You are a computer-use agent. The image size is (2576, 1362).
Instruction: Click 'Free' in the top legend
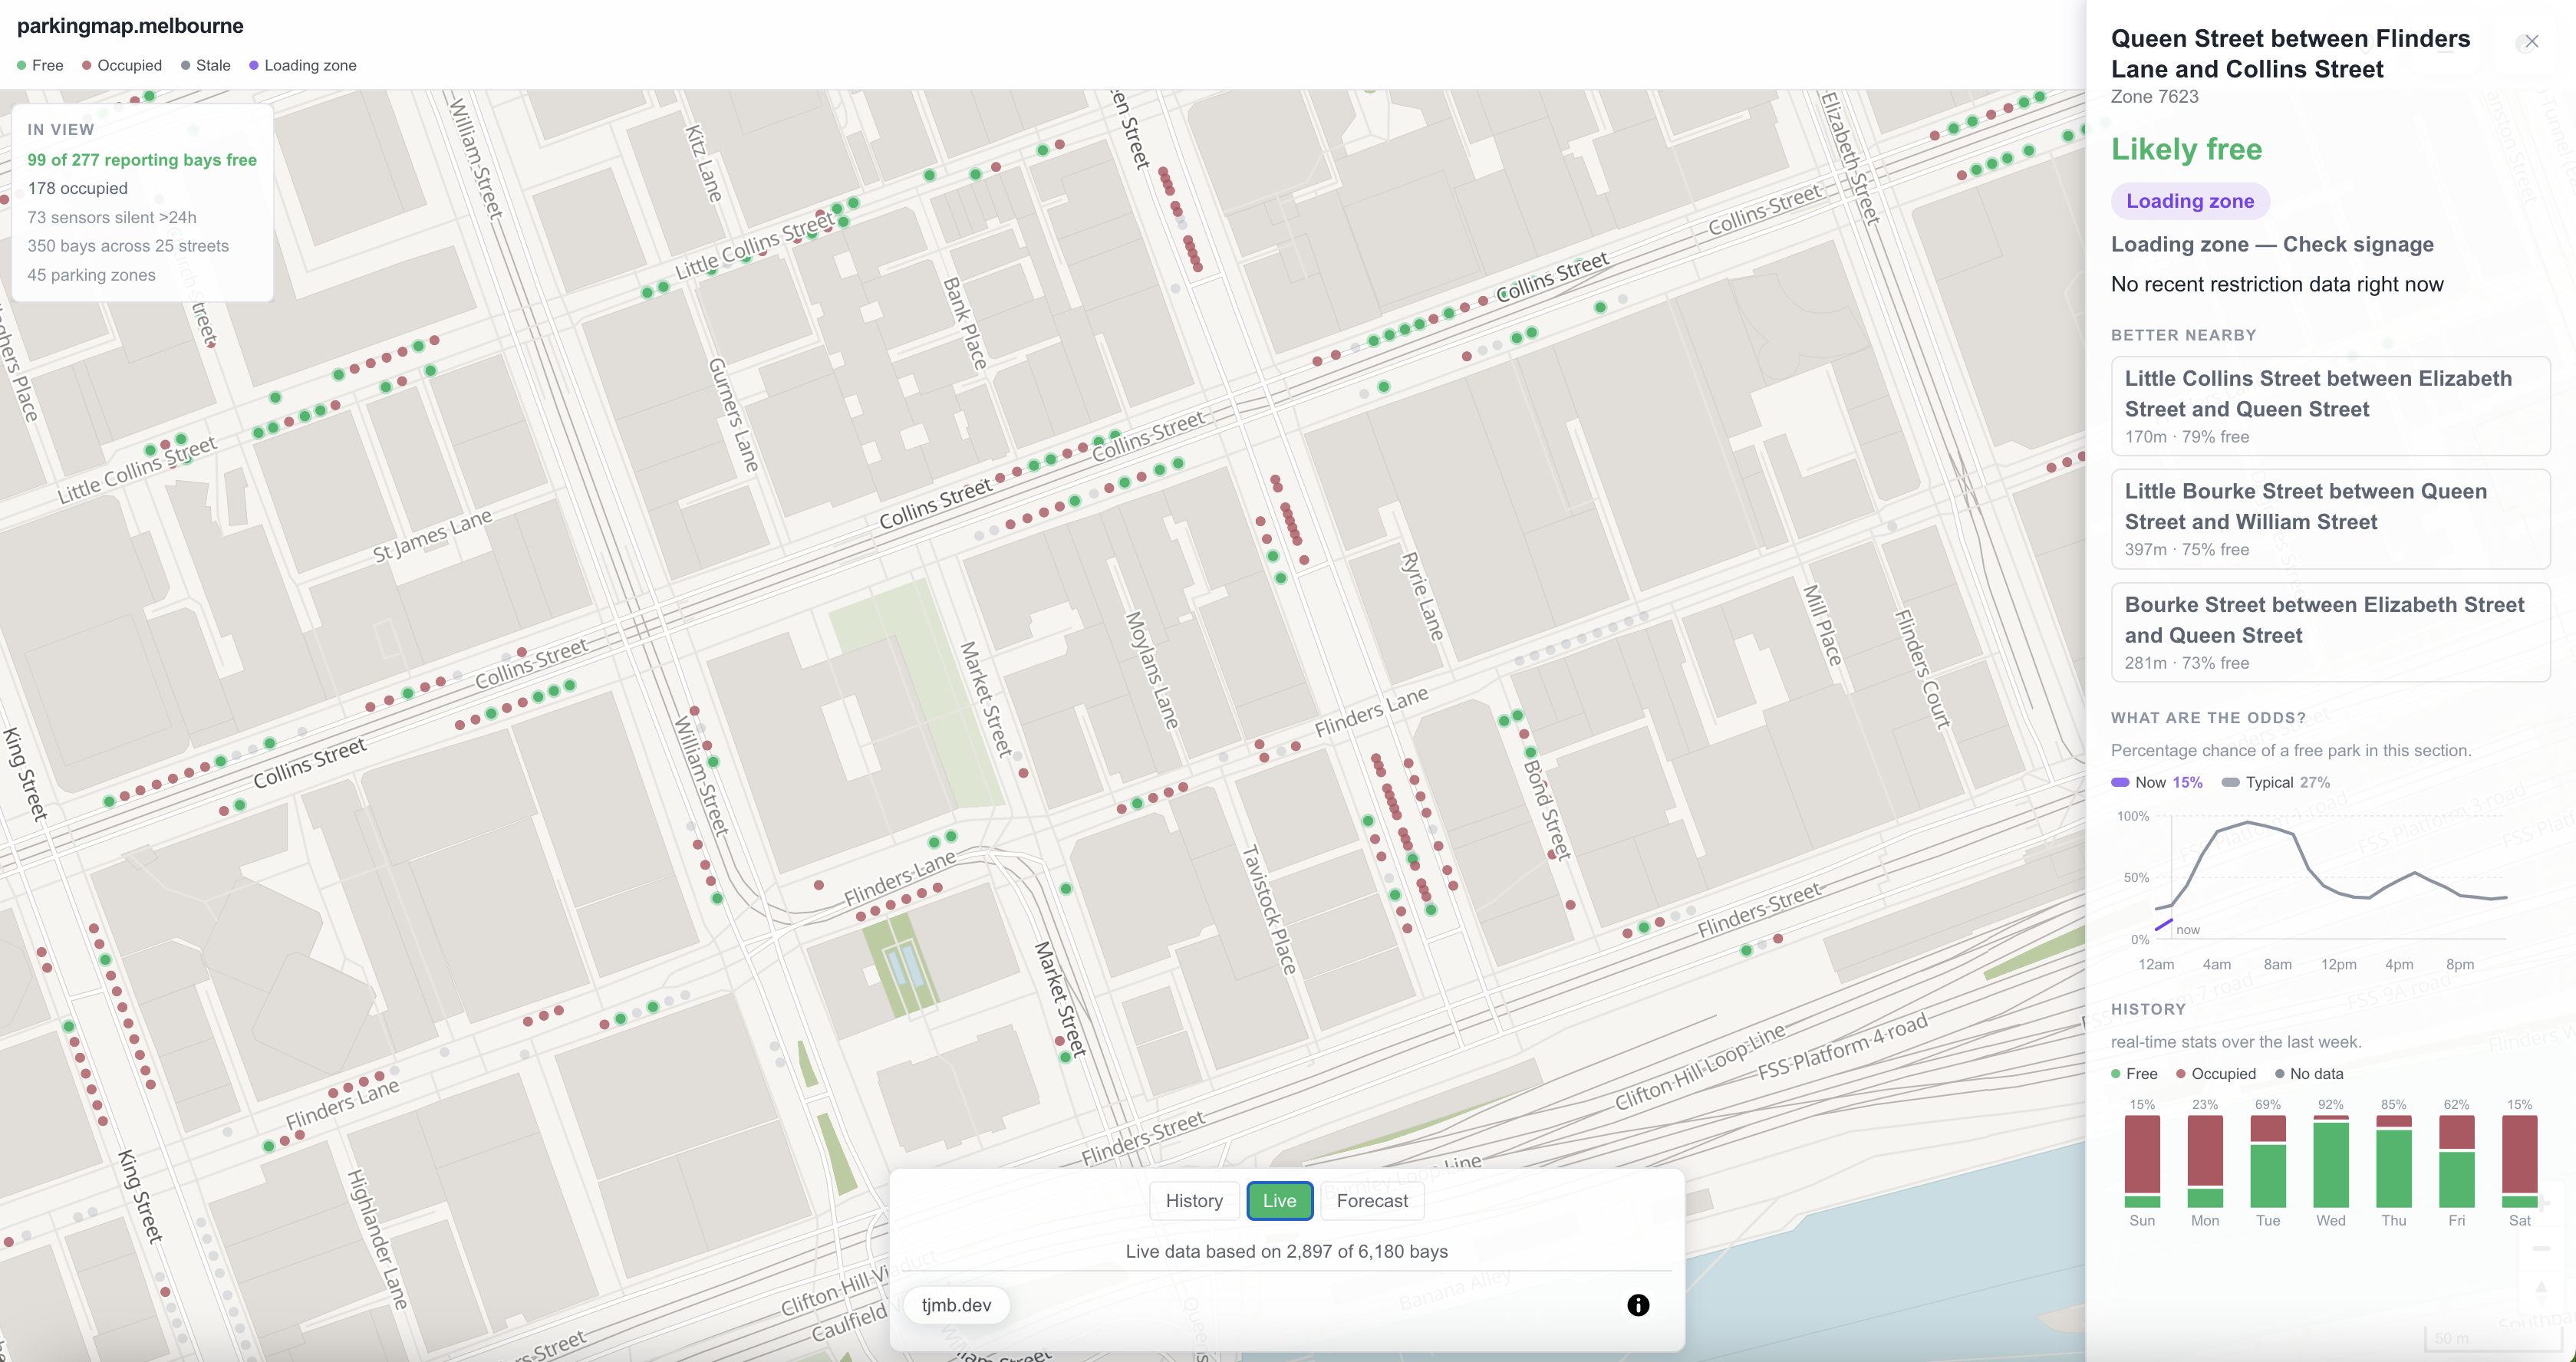pos(40,65)
